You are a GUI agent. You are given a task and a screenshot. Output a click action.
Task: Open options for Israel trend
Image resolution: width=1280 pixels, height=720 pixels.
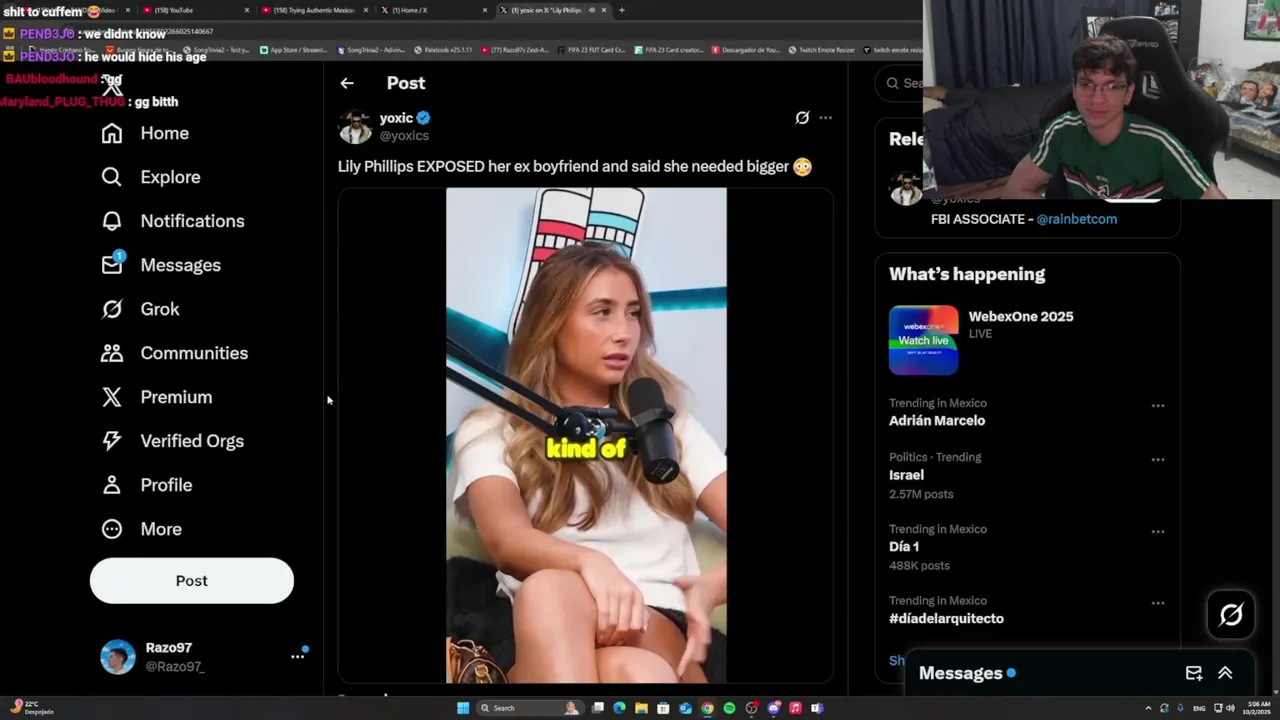click(x=1158, y=459)
